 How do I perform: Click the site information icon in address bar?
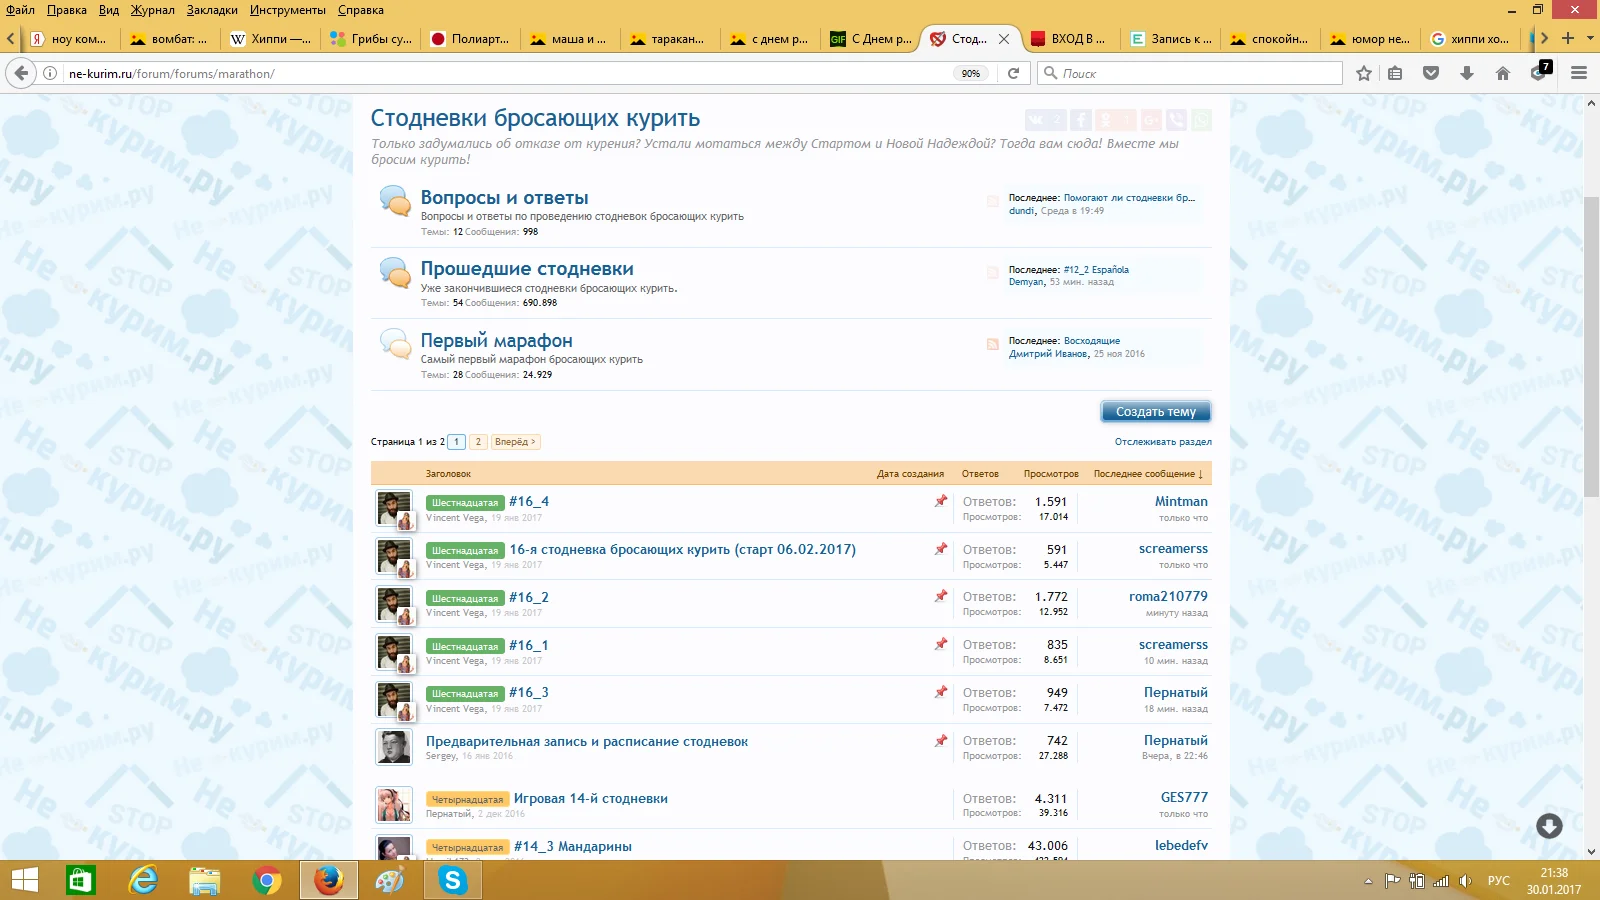click(x=50, y=73)
